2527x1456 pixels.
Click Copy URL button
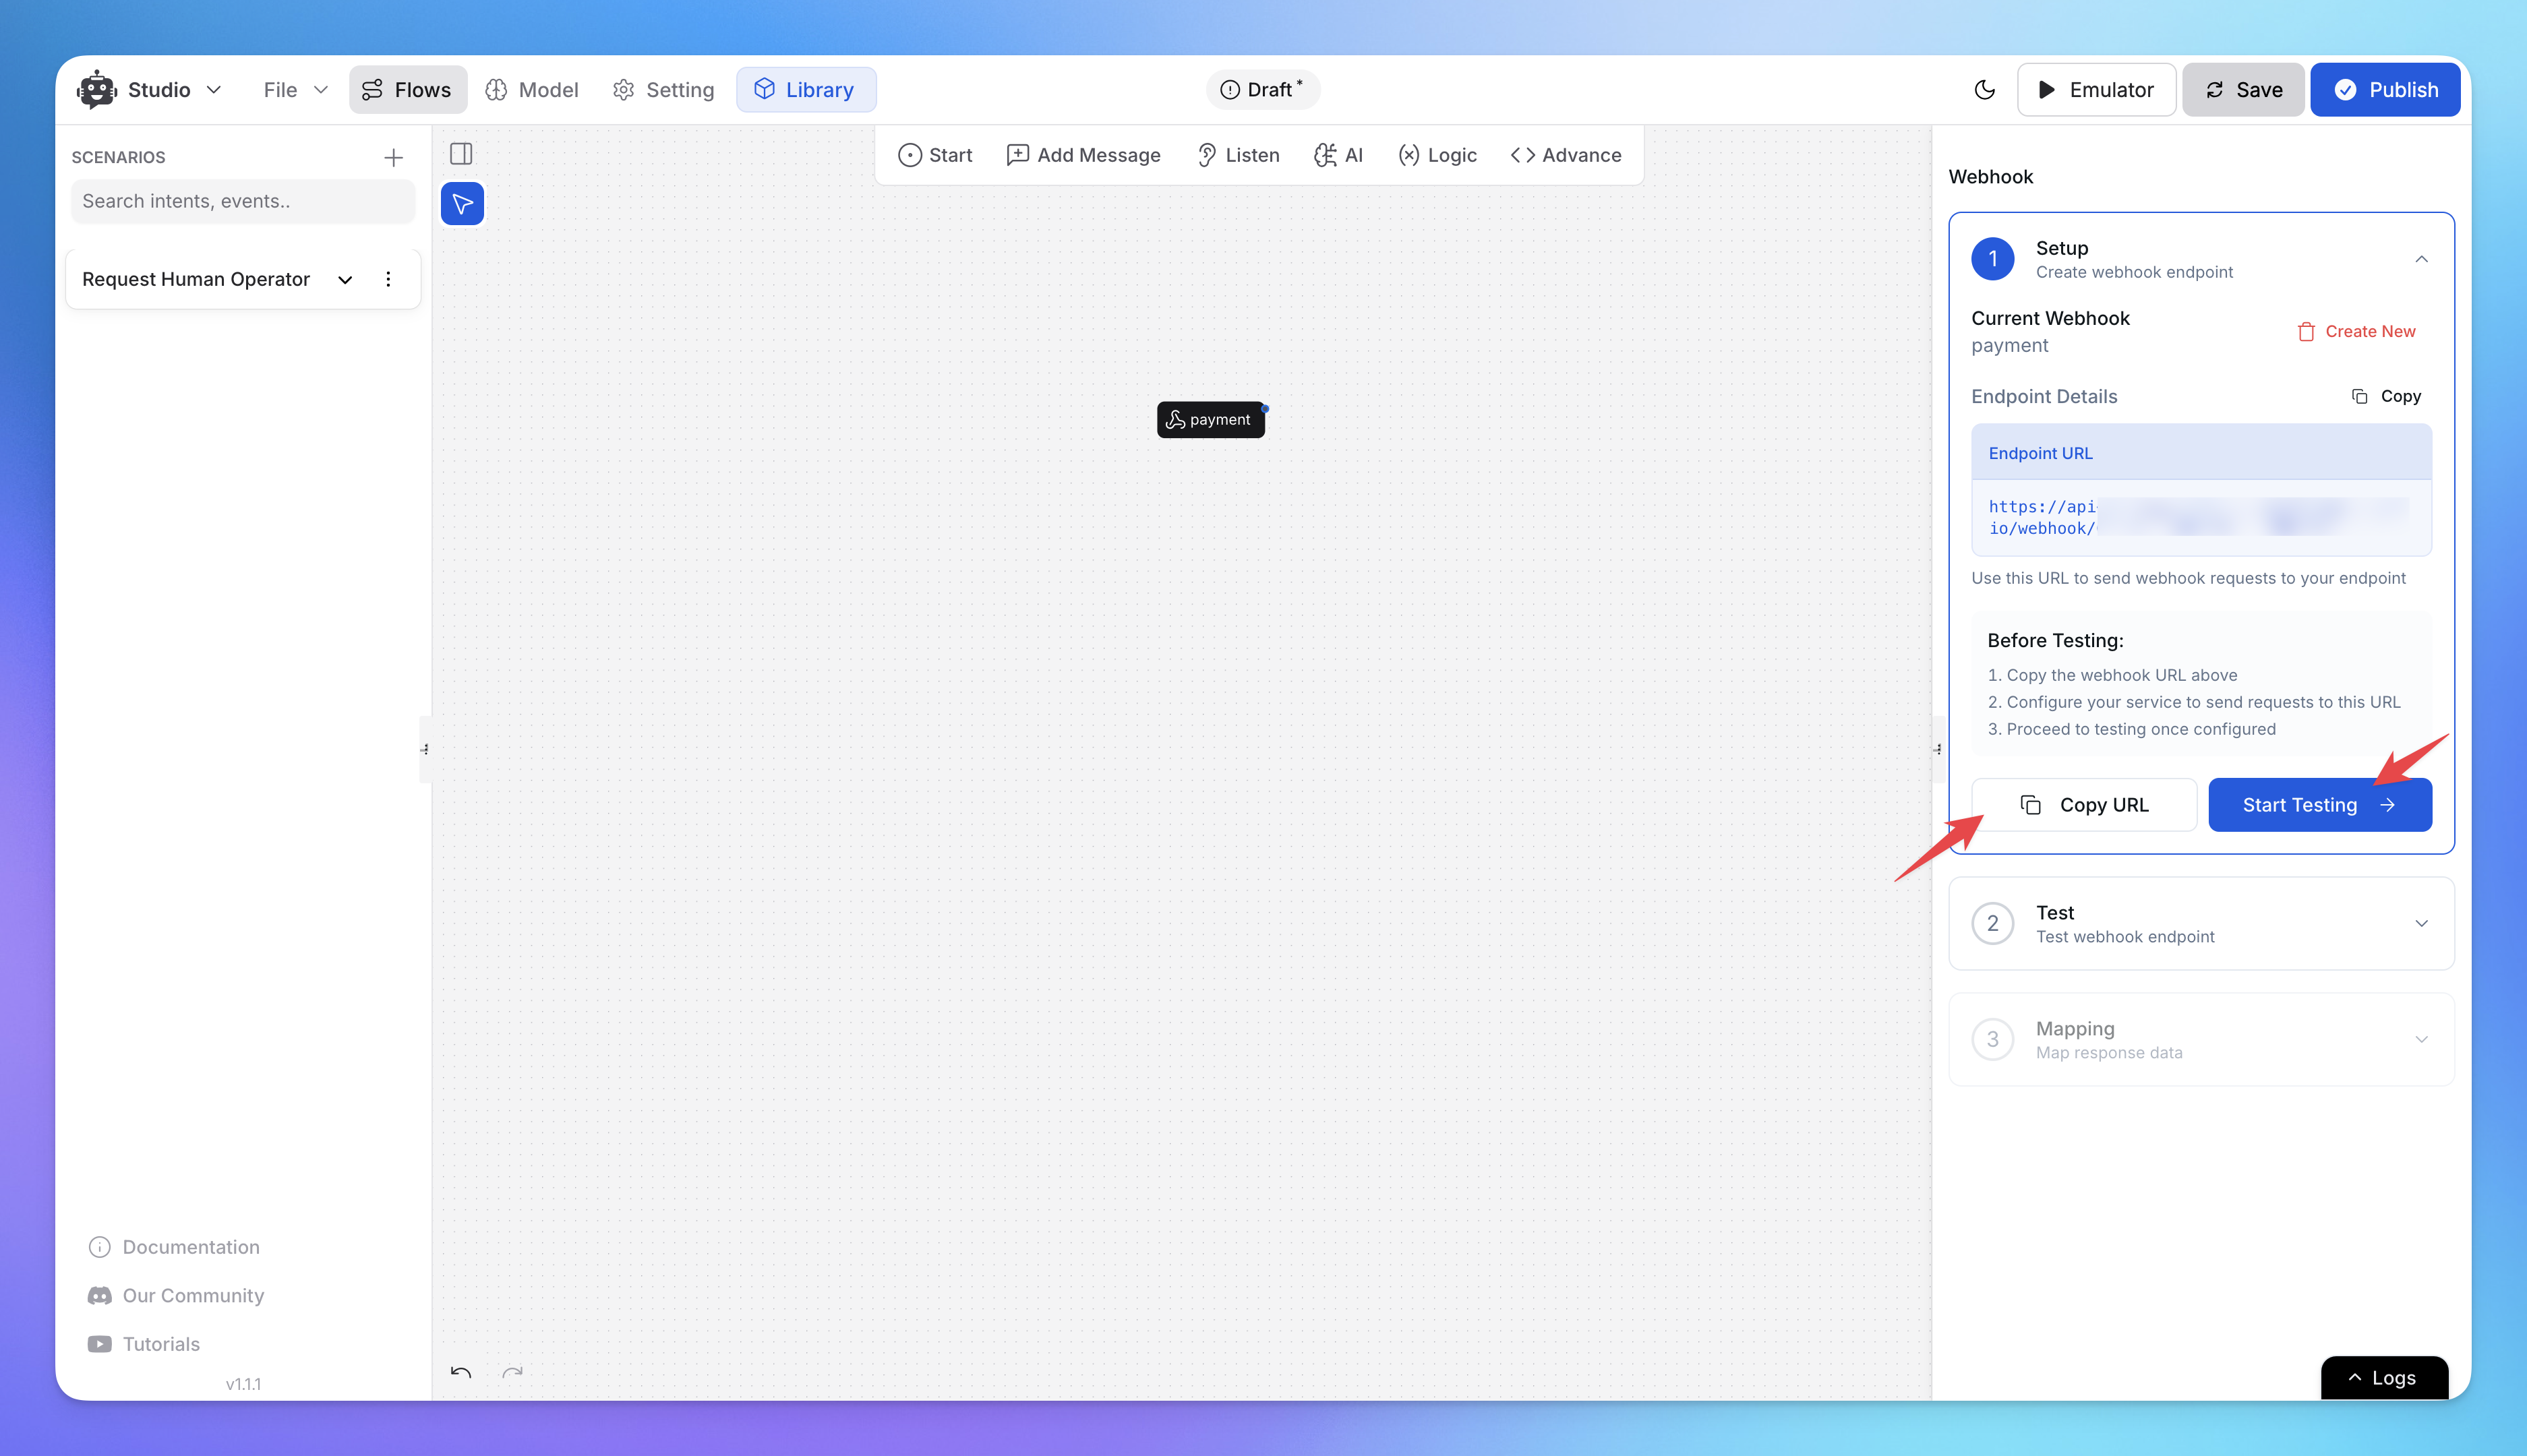pyautogui.click(x=2084, y=805)
